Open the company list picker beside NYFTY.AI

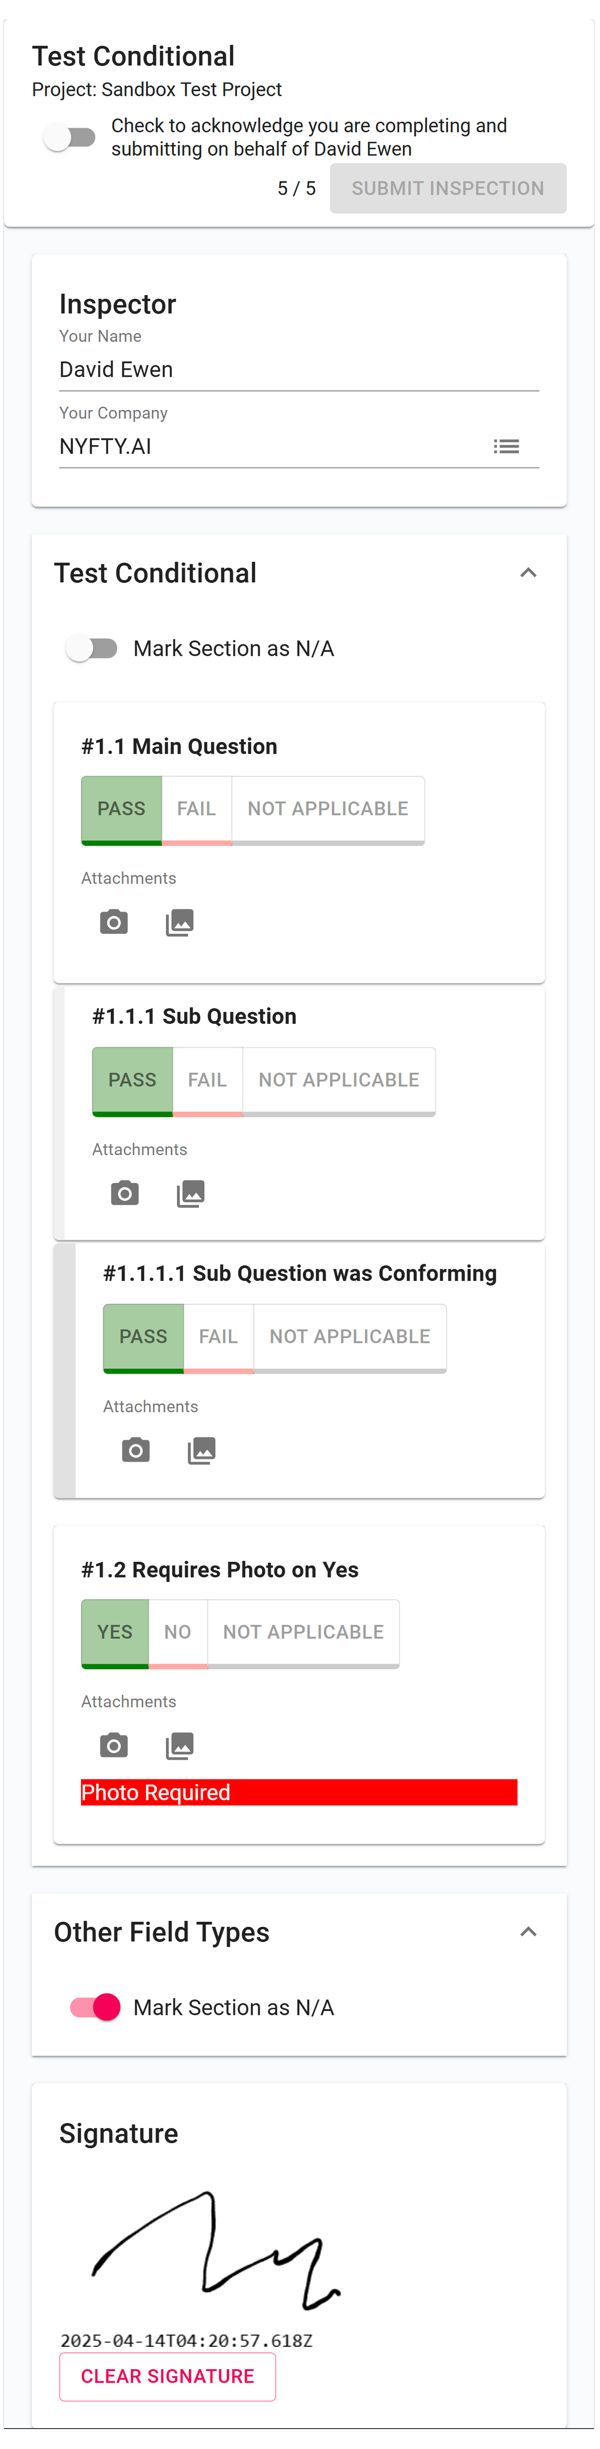click(508, 446)
